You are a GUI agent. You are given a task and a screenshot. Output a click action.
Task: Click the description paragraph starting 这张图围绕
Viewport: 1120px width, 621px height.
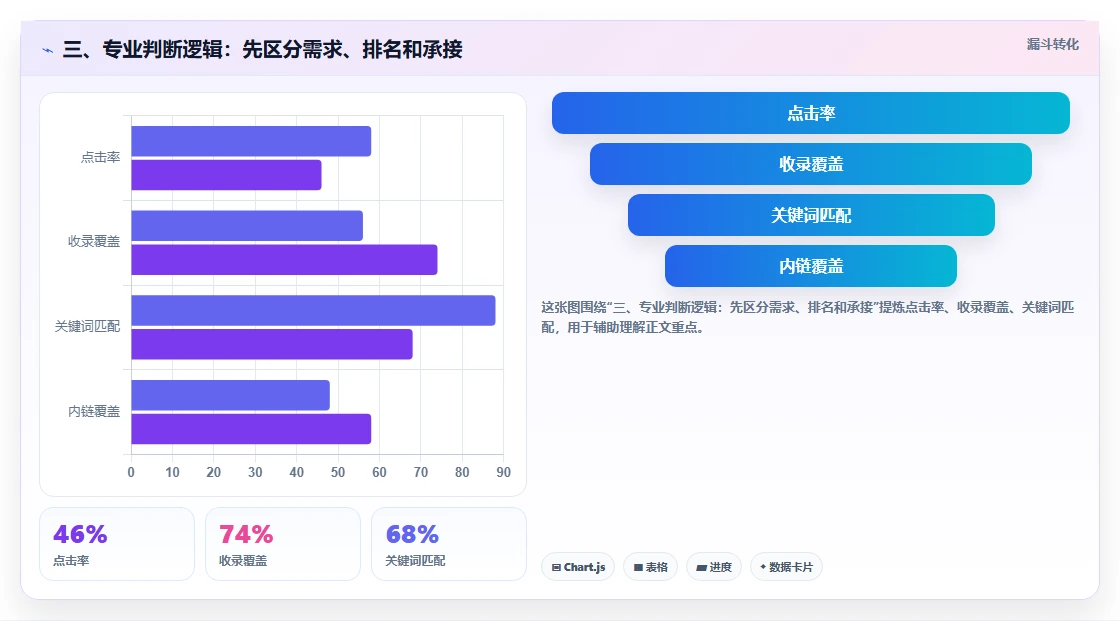807,317
